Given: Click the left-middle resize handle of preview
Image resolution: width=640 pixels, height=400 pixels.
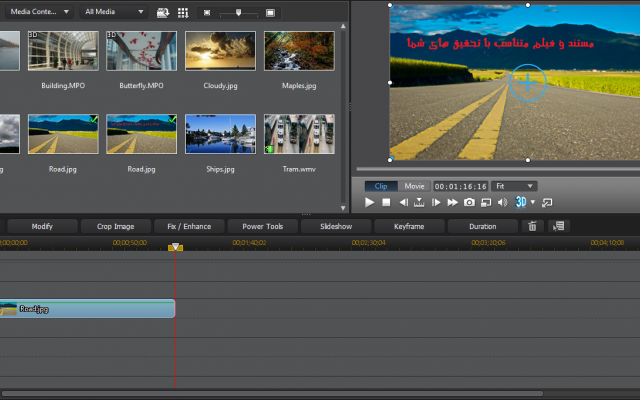Looking at the screenshot, I should click(x=390, y=82).
